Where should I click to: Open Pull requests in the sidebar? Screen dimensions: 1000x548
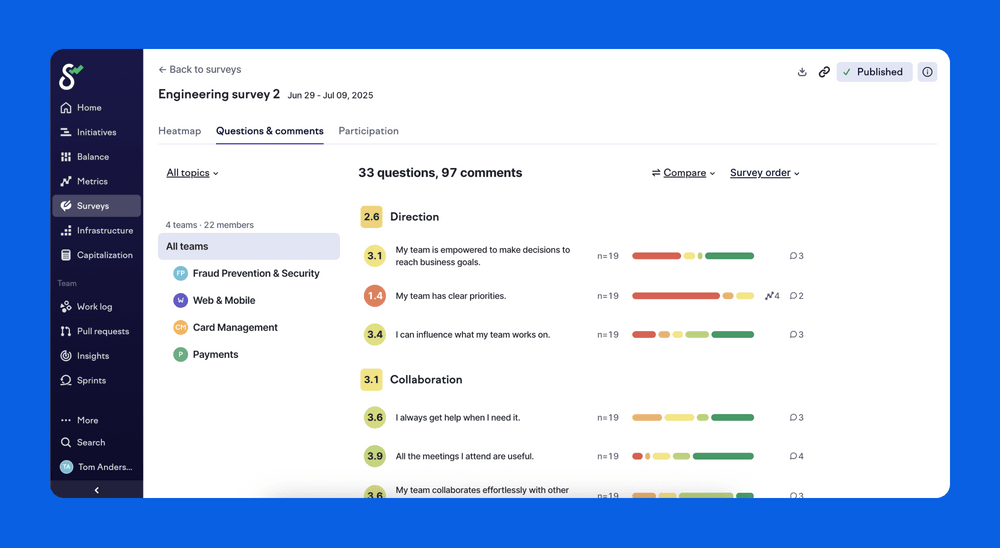102,331
